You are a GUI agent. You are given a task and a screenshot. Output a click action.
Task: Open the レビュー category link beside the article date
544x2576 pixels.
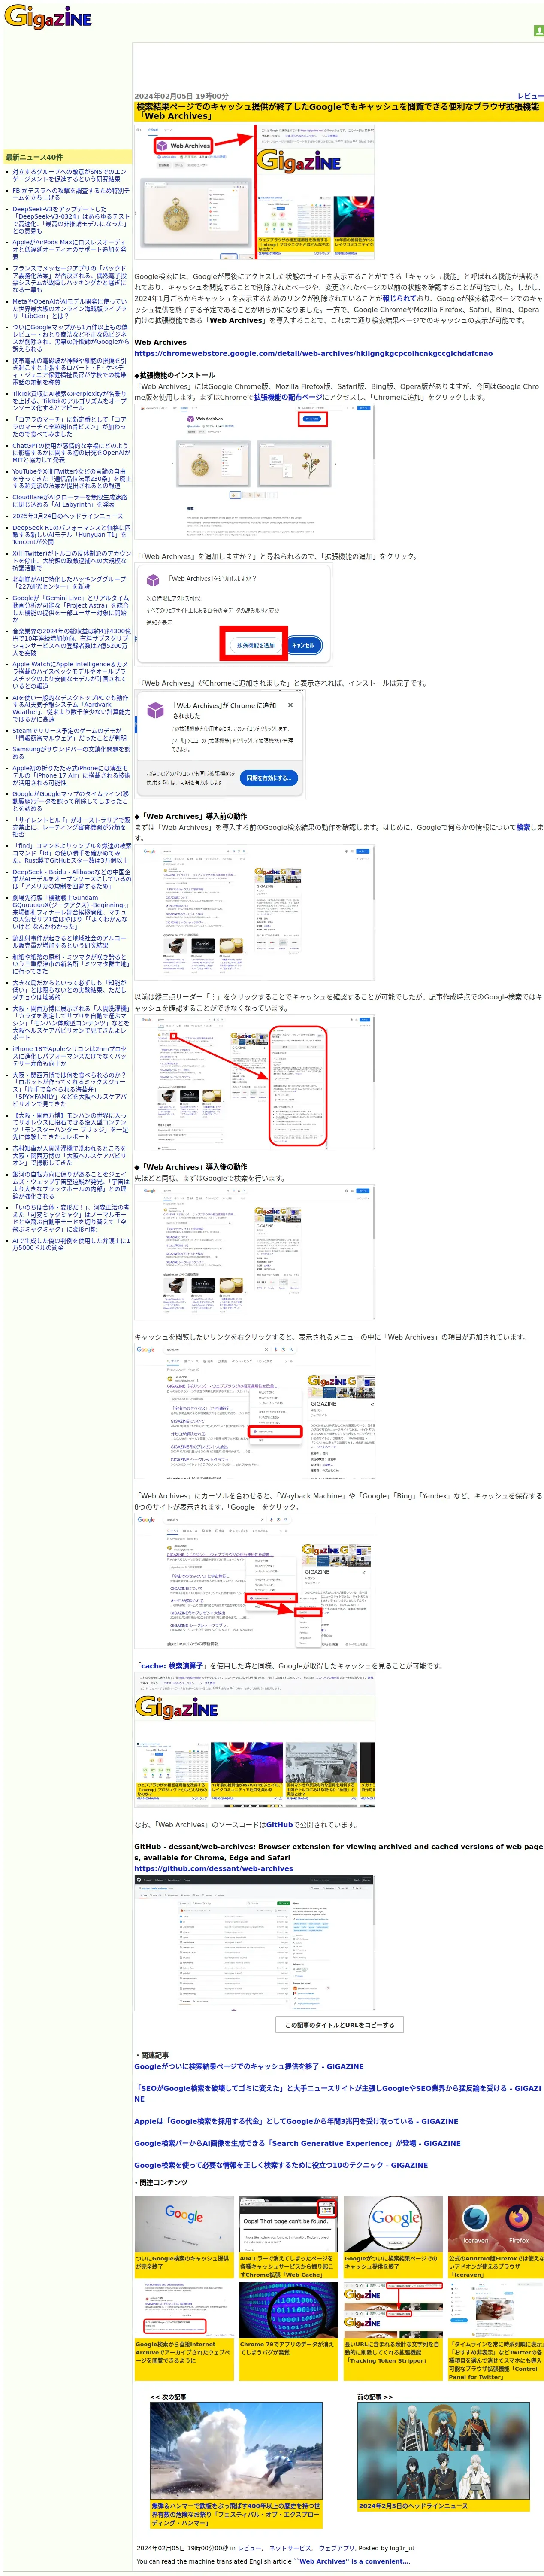530,96
